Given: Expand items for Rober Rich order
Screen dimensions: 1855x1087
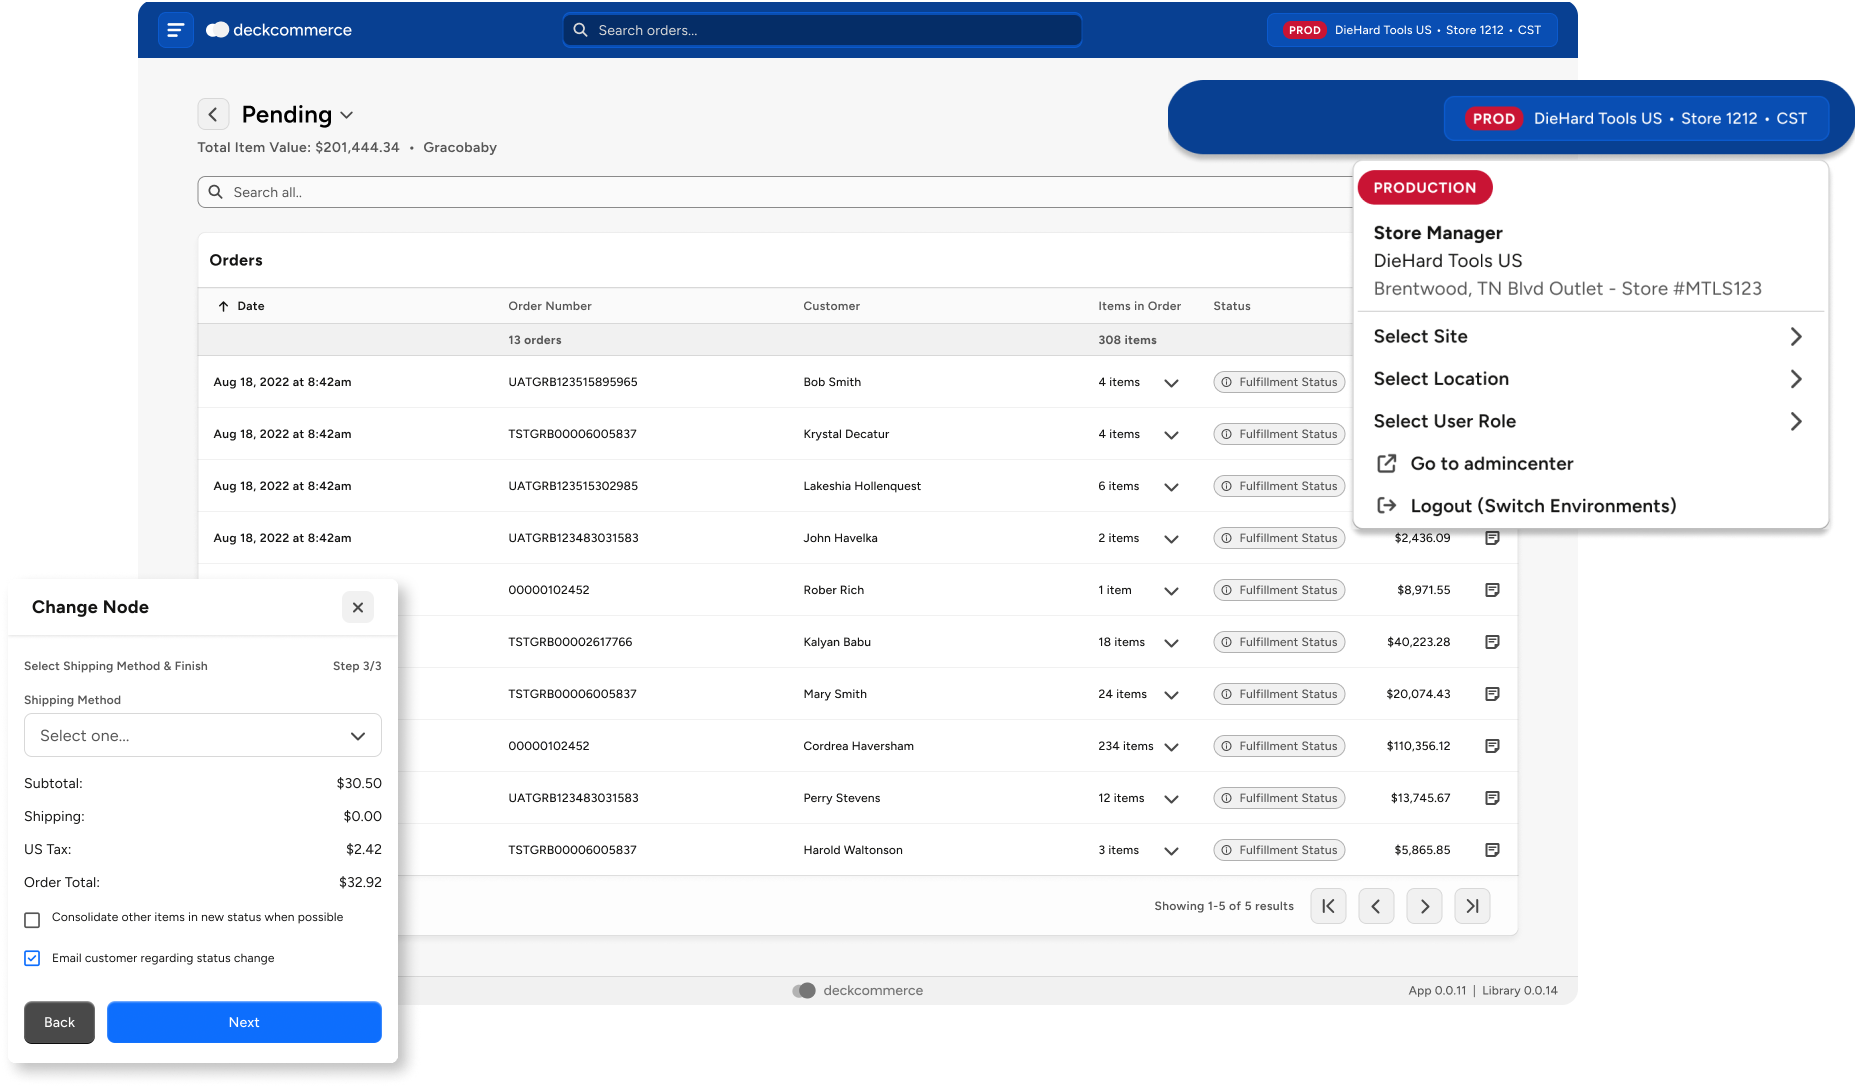Looking at the screenshot, I should pos(1171,591).
